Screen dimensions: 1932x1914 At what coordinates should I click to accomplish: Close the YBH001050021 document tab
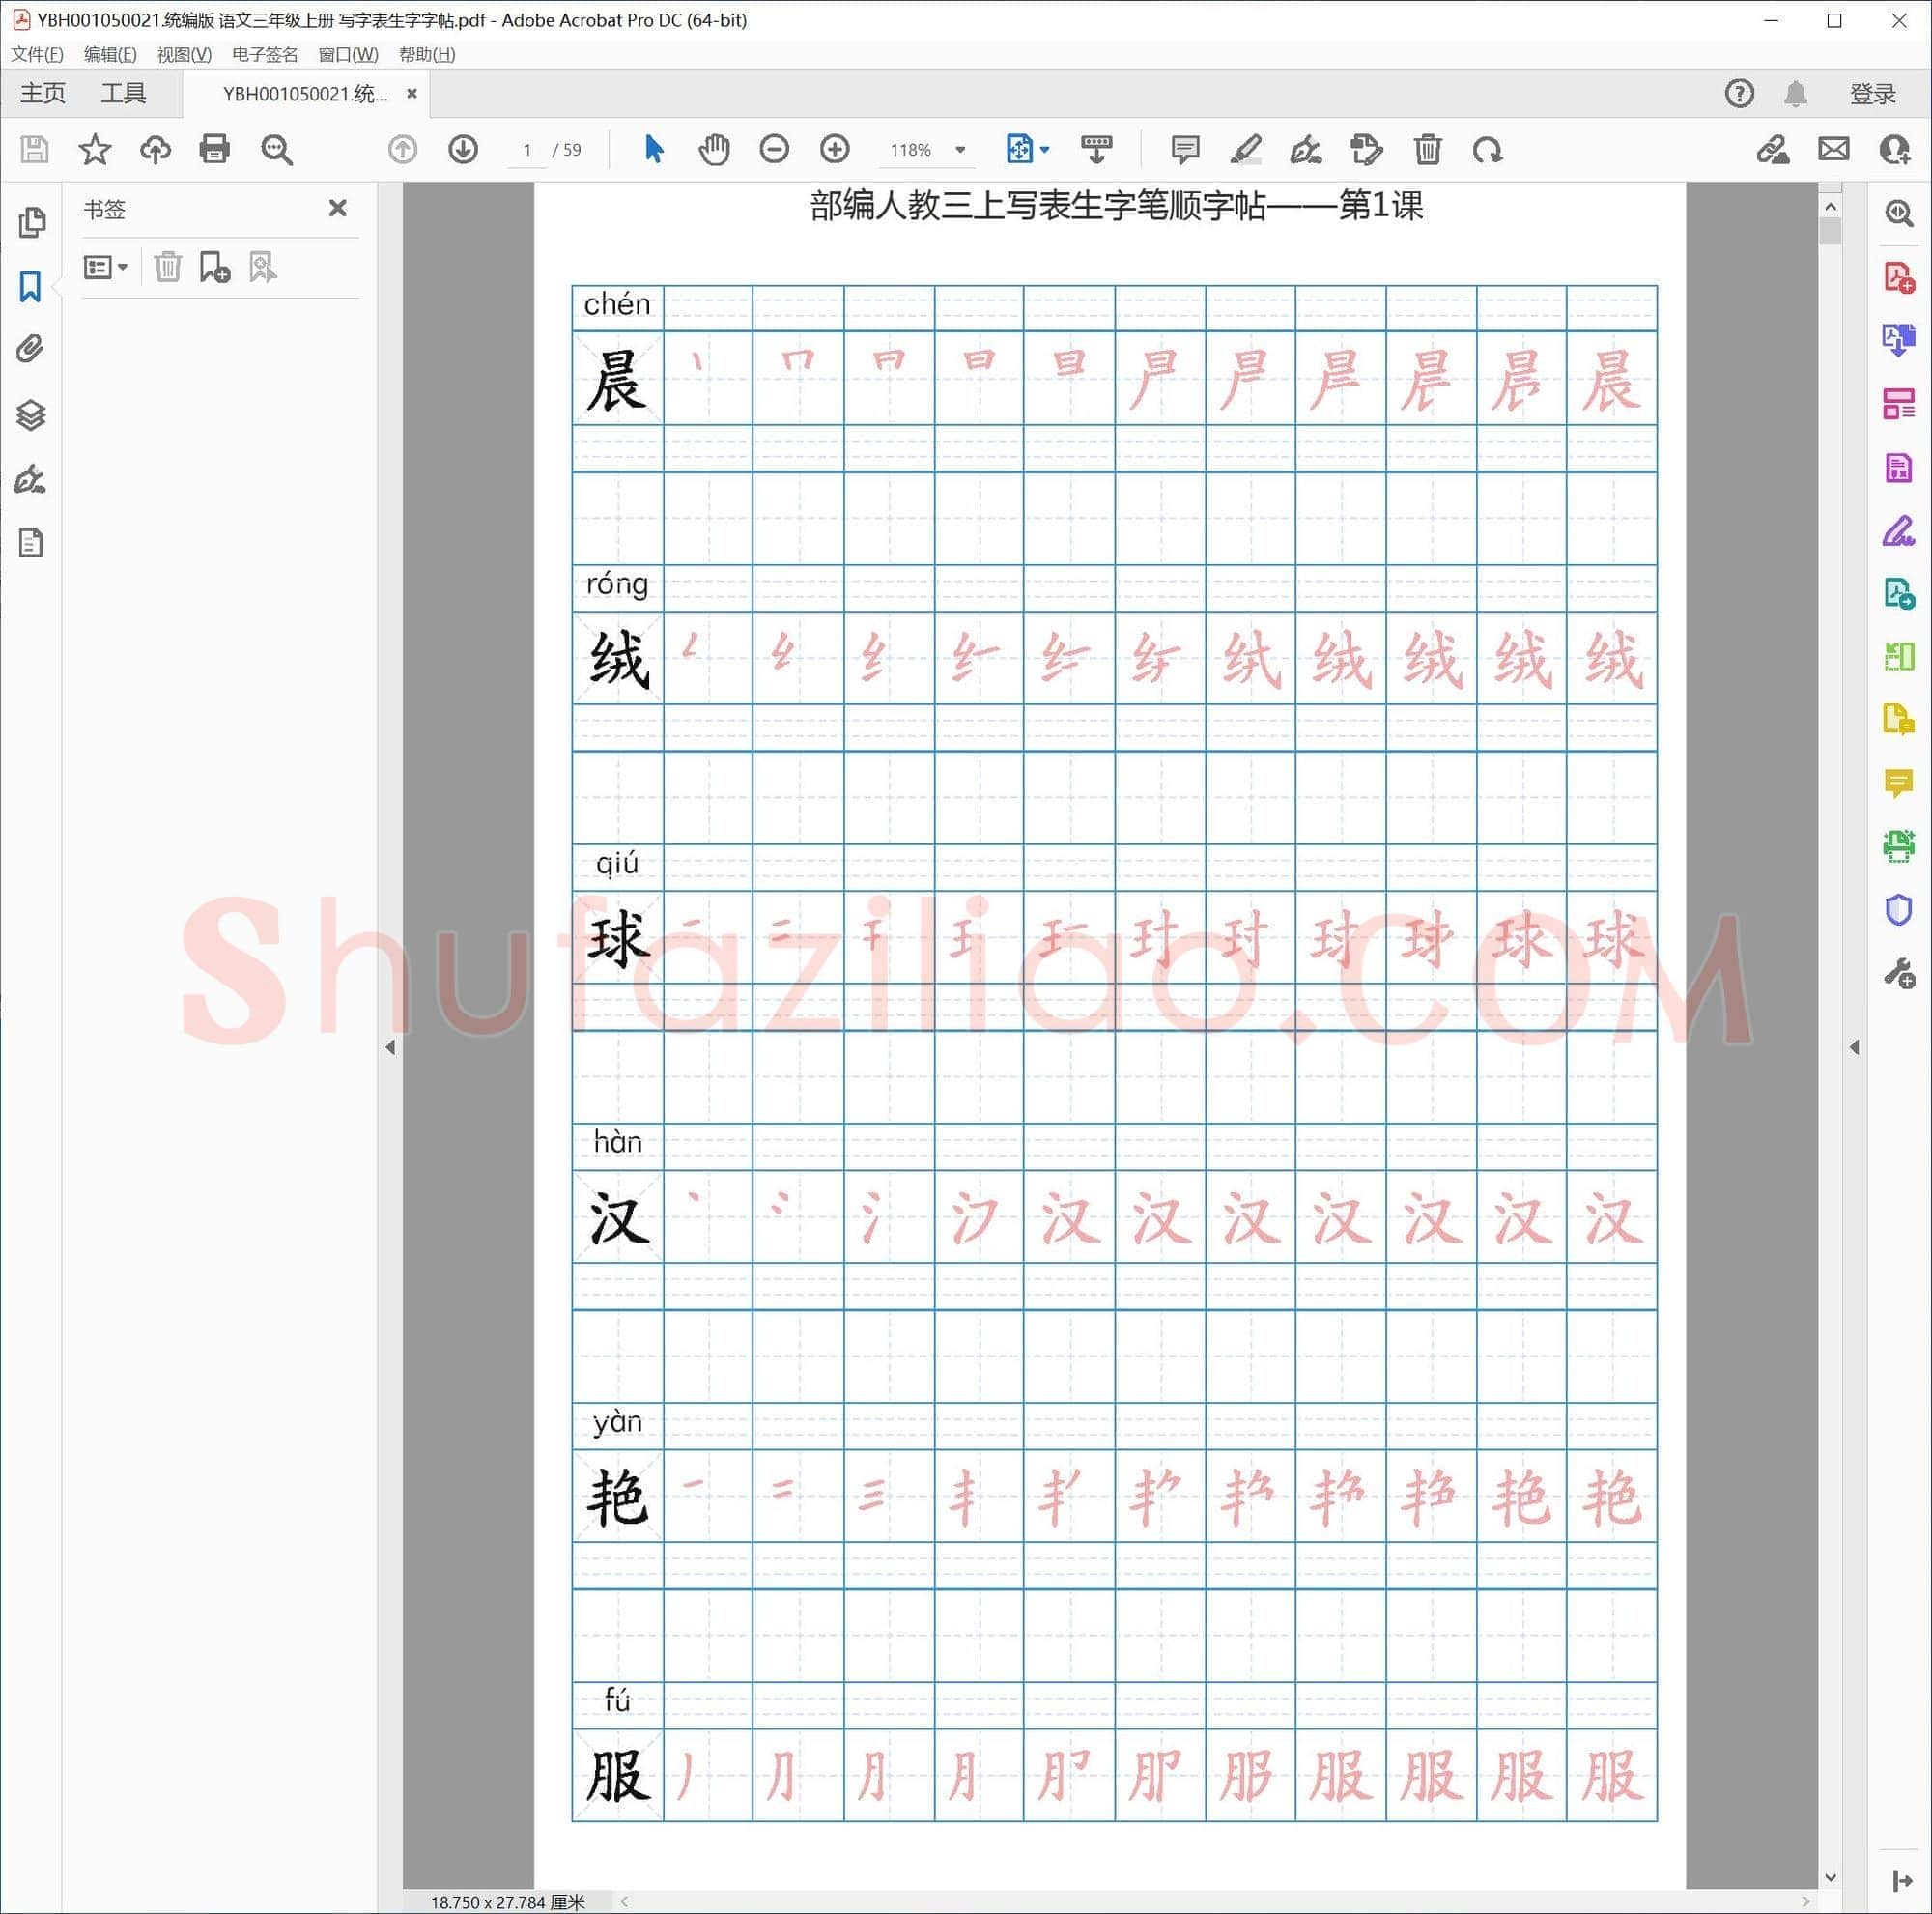(x=411, y=93)
